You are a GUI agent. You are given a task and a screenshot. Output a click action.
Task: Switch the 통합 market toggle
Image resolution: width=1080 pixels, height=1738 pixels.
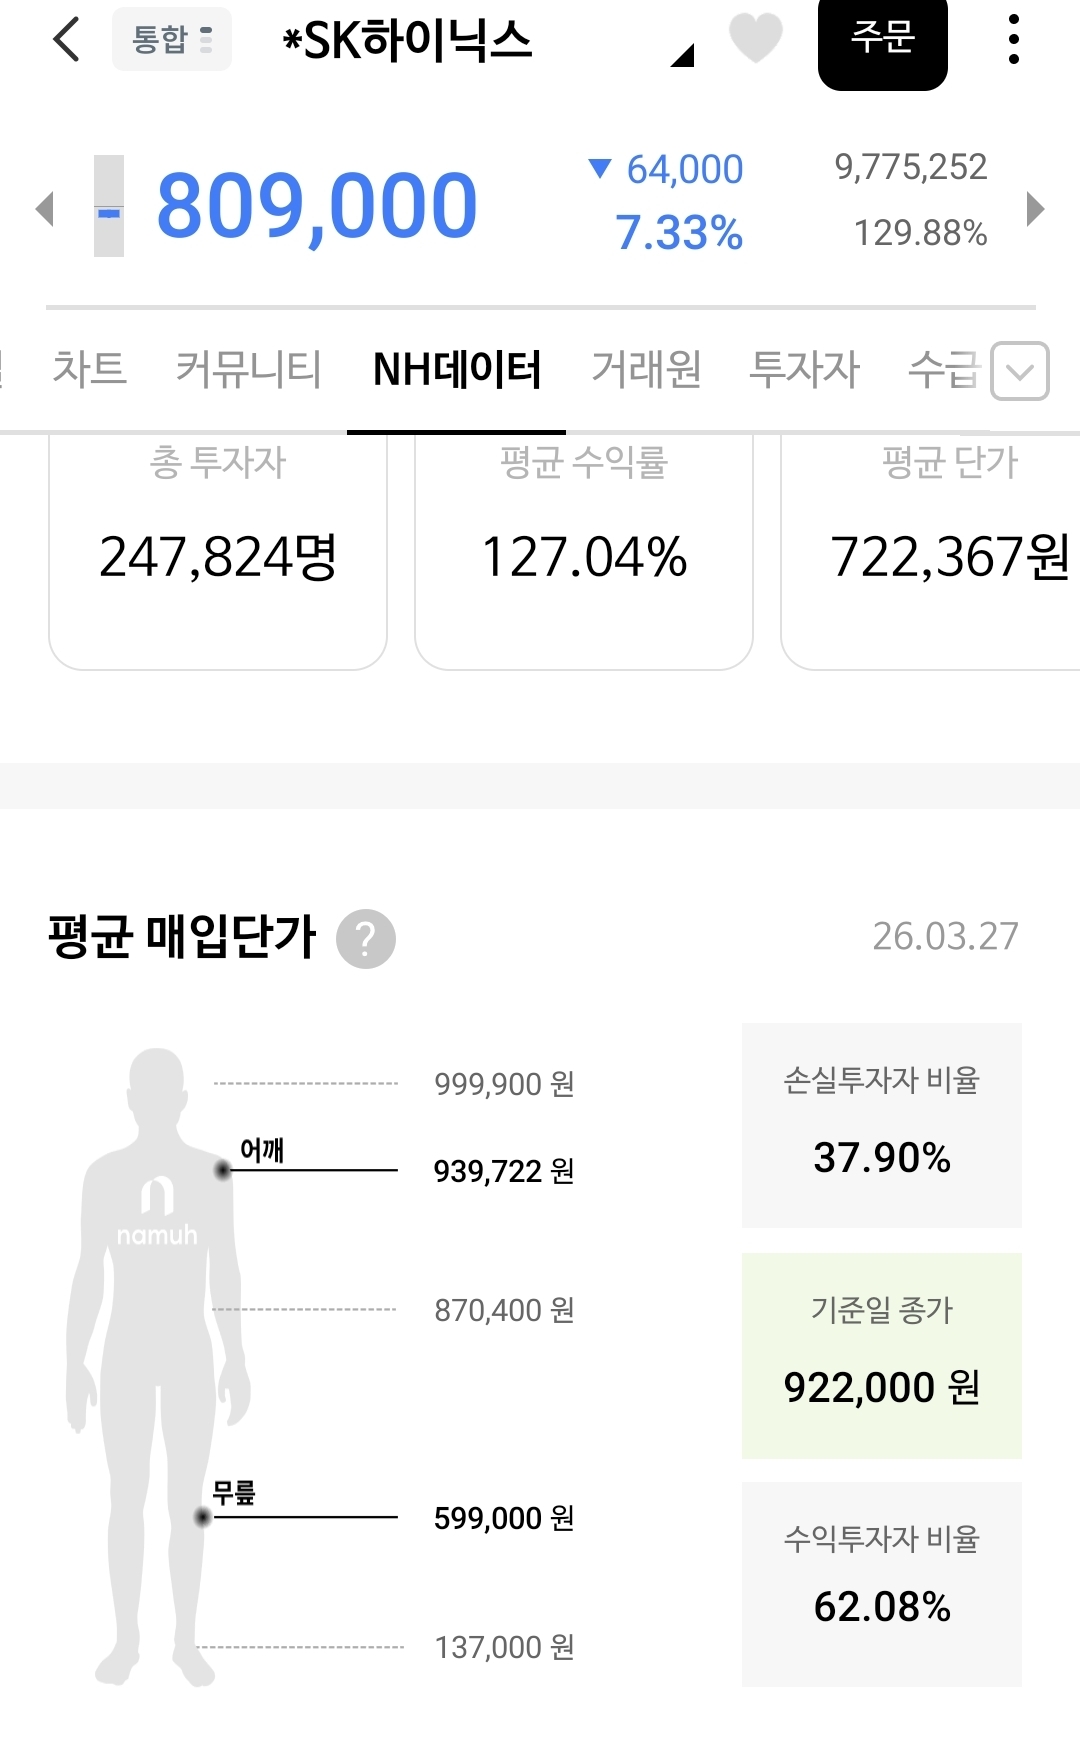(x=172, y=40)
